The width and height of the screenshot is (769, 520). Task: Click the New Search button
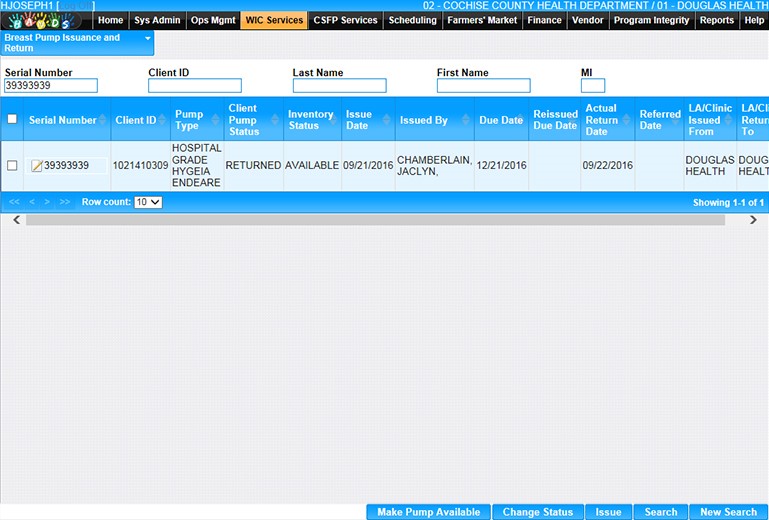728,512
